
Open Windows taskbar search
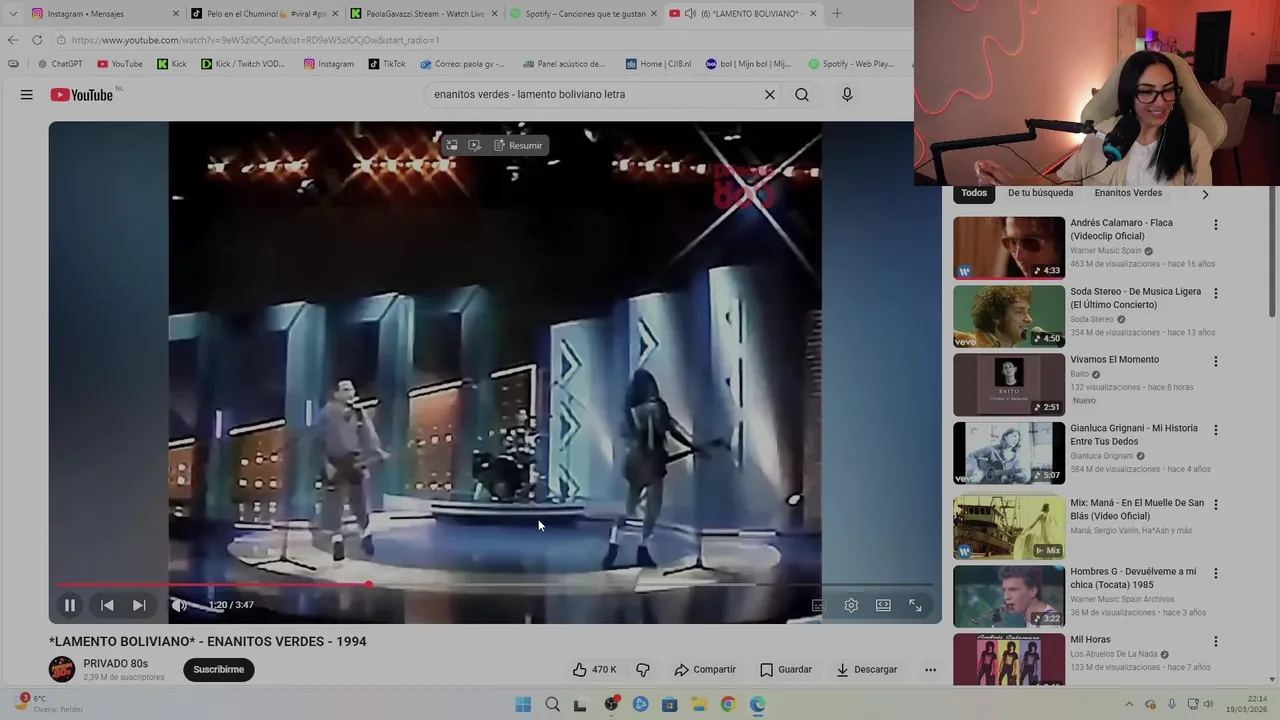(x=552, y=704)
